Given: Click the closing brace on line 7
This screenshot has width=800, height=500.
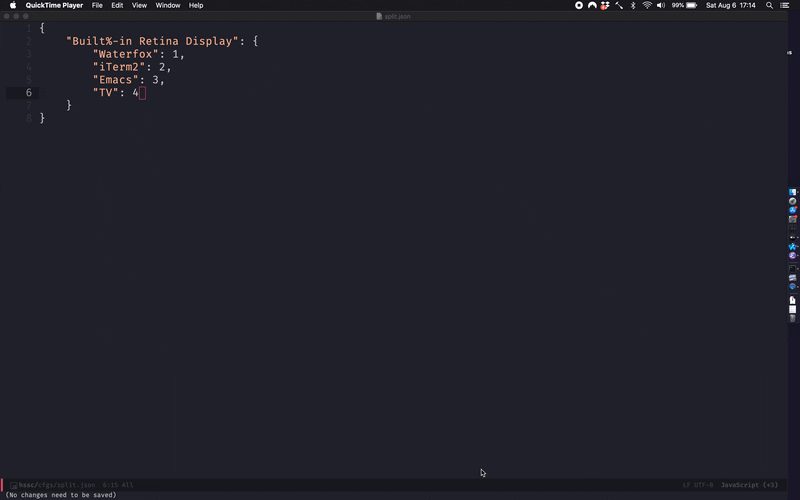Looking at the screenshot, I should pos(69,105).
